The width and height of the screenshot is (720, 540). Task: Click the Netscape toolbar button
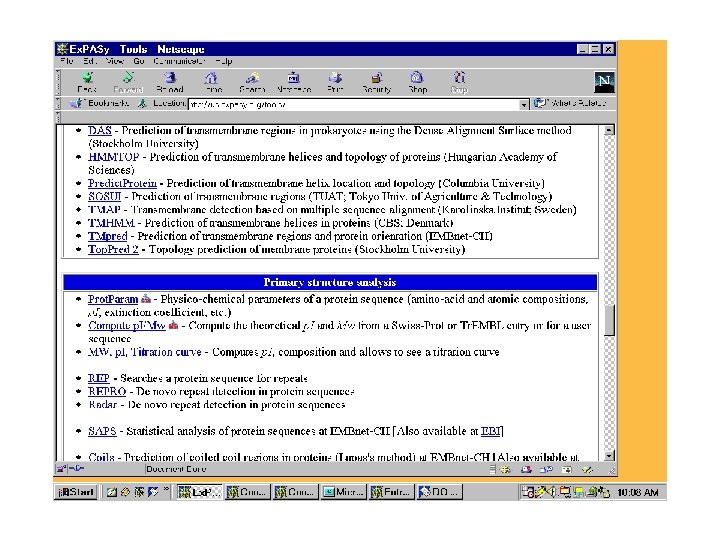coord(294,83)
